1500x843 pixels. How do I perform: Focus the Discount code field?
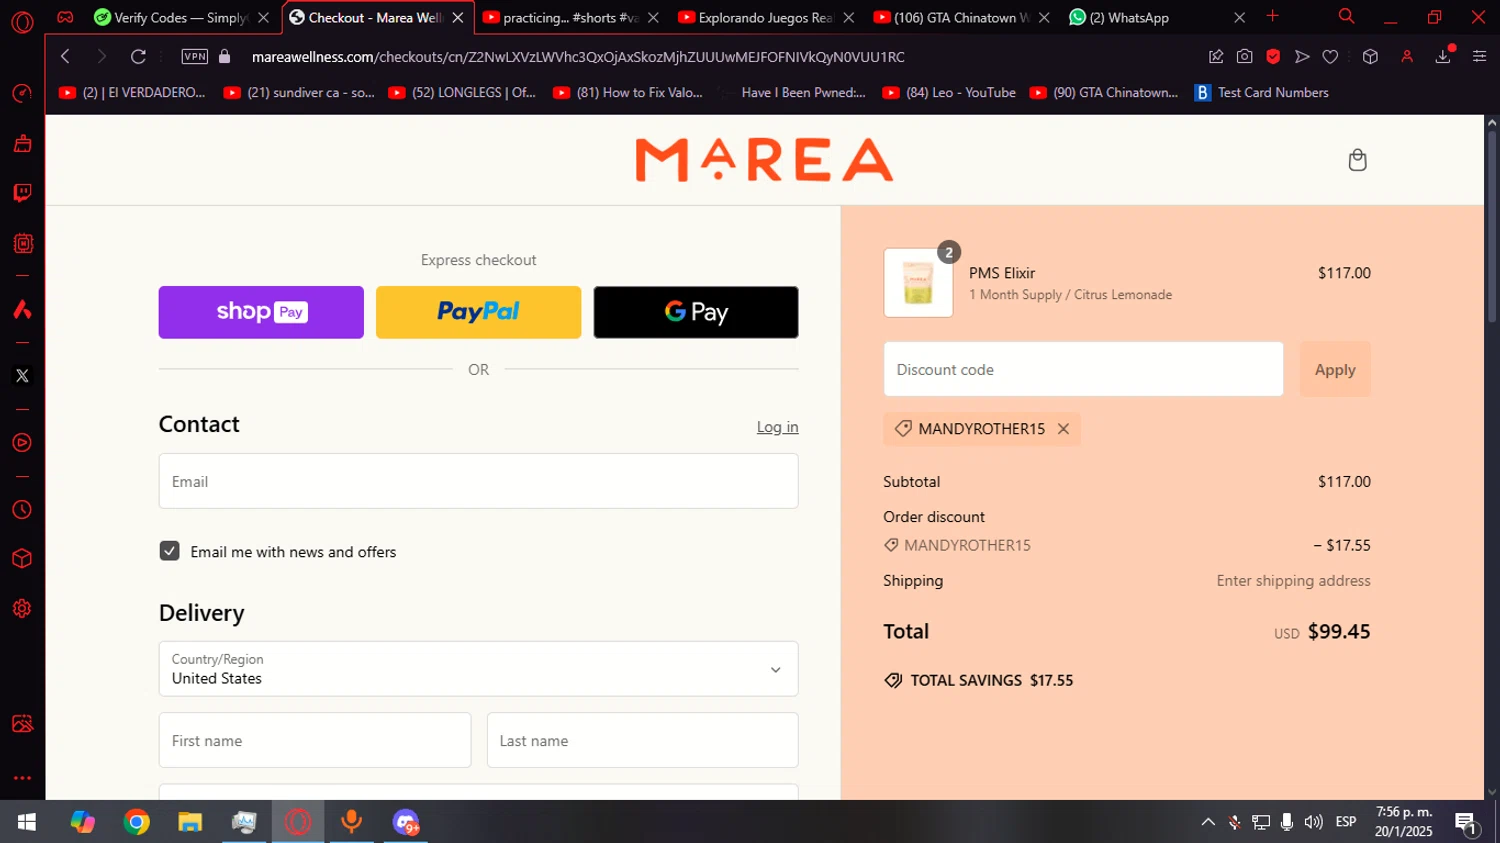tap(1083, 369)
